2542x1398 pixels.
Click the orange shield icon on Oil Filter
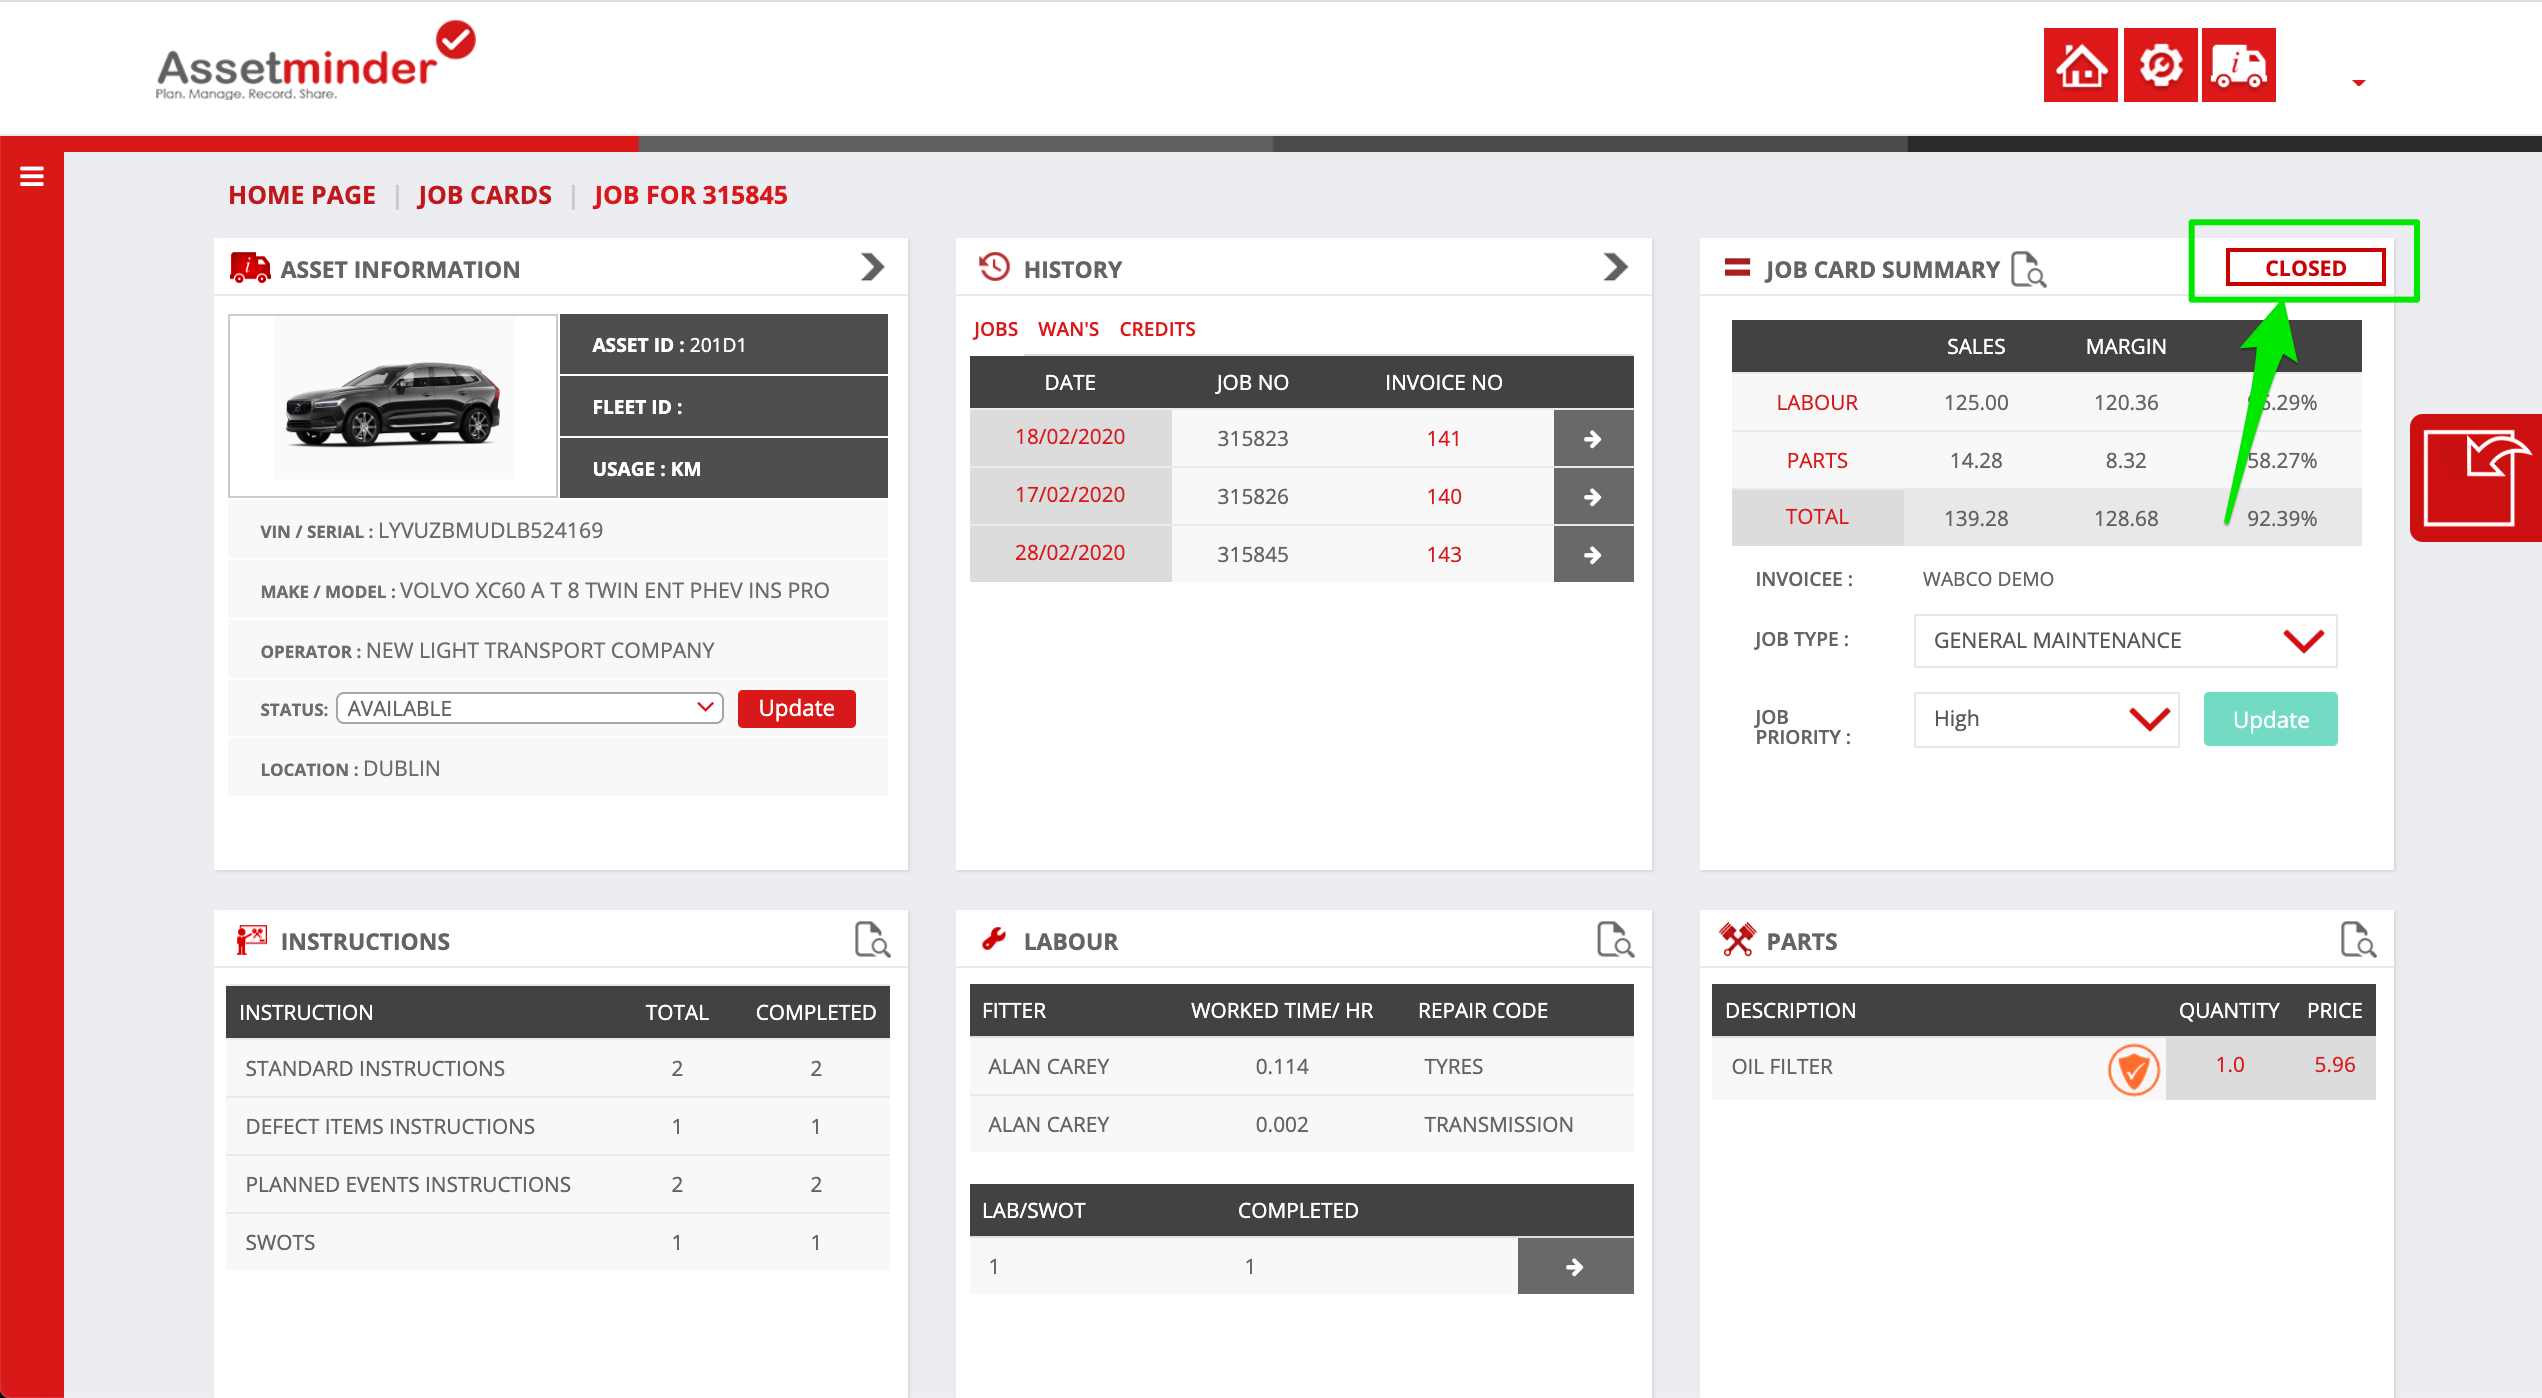tap(2134, 1070)
